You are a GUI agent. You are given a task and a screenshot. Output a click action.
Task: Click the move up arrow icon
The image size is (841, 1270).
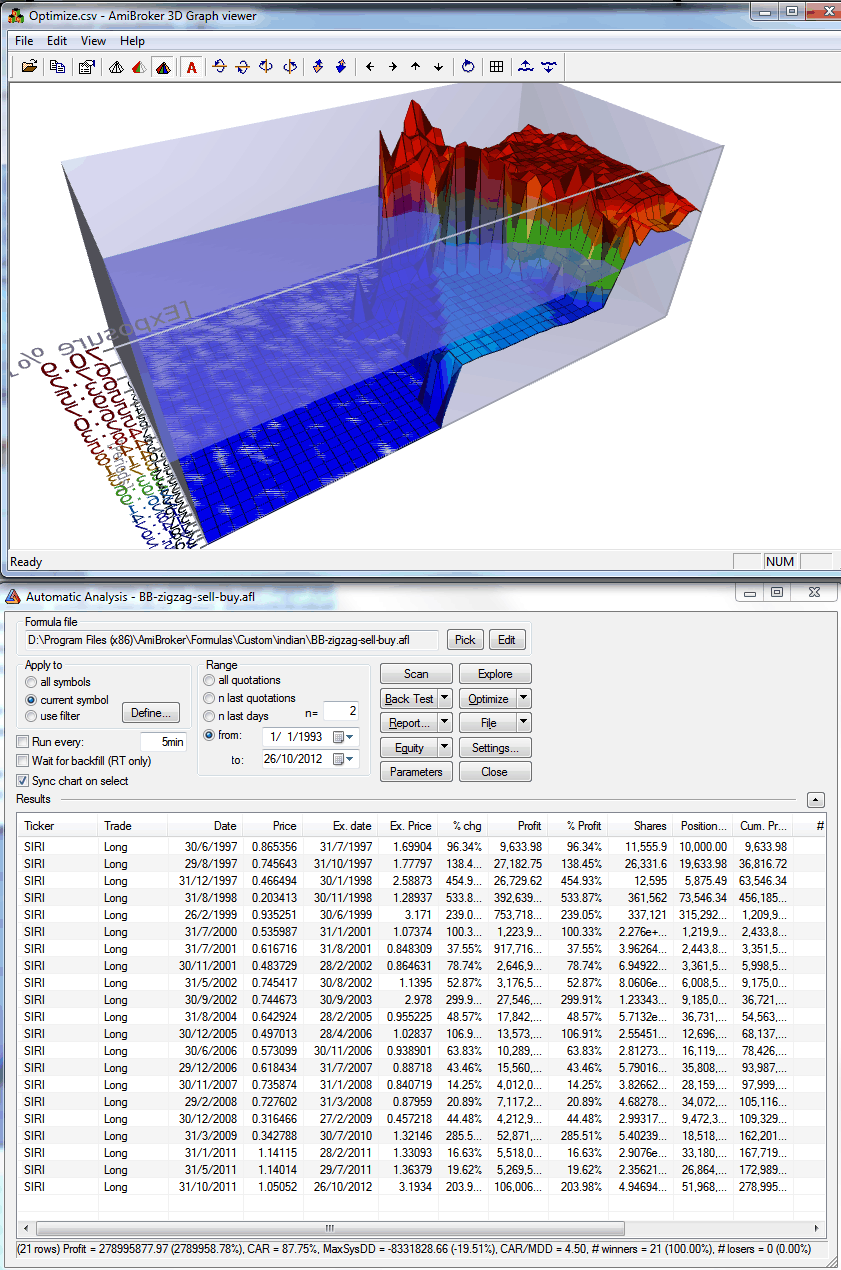pos(416,67)
